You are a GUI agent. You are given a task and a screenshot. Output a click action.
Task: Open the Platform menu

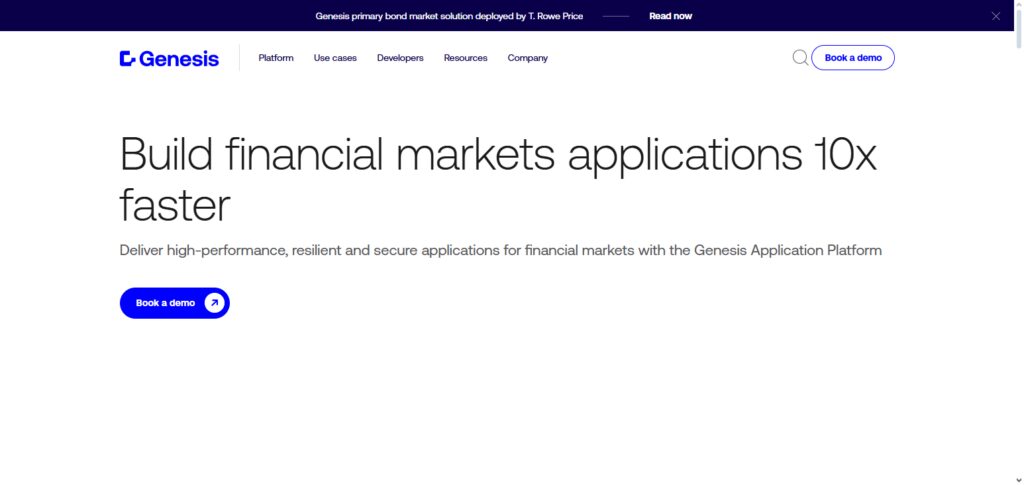pos(276,58)
